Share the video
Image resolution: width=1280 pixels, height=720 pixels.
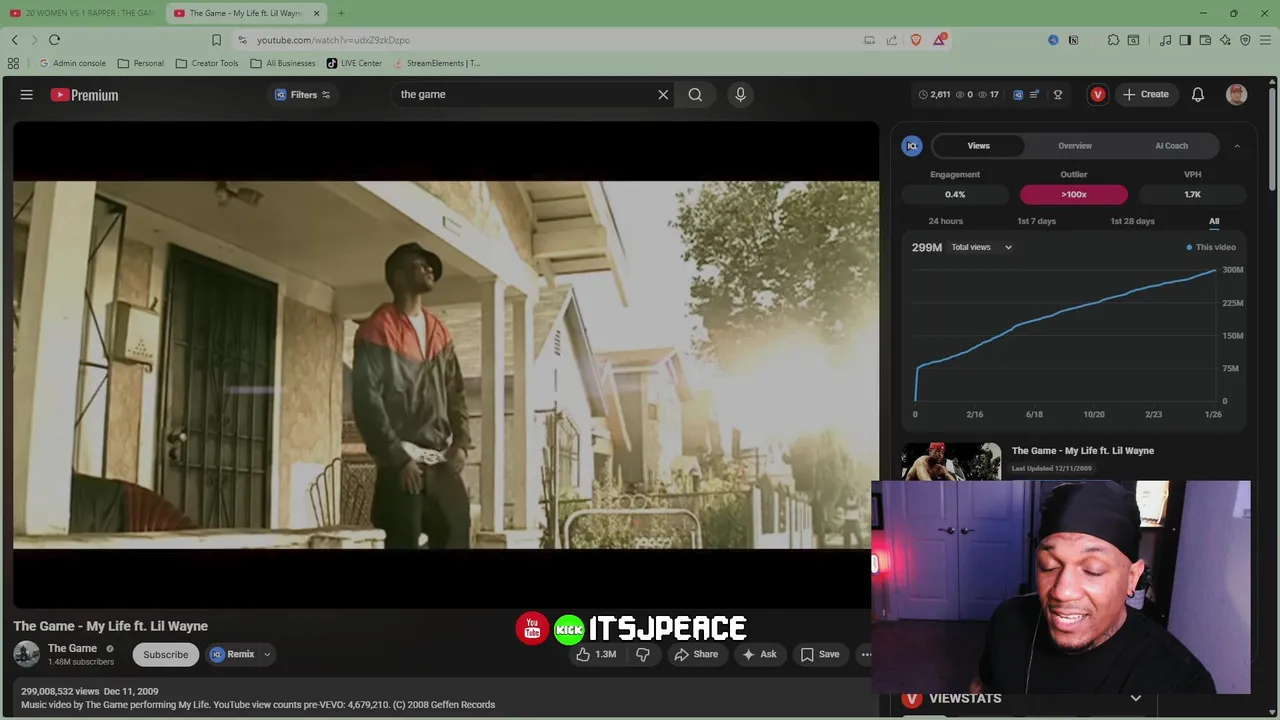click(x=696, y=654)
